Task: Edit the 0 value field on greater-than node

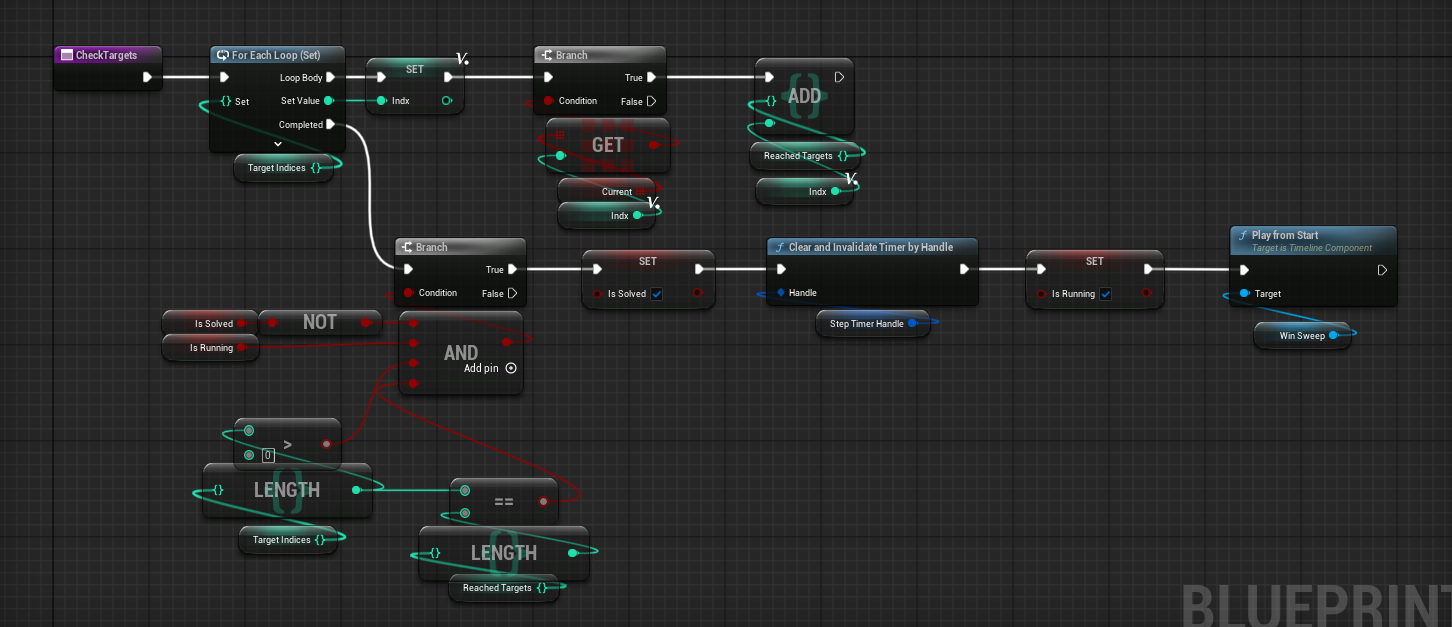Action: click(268, 455)
